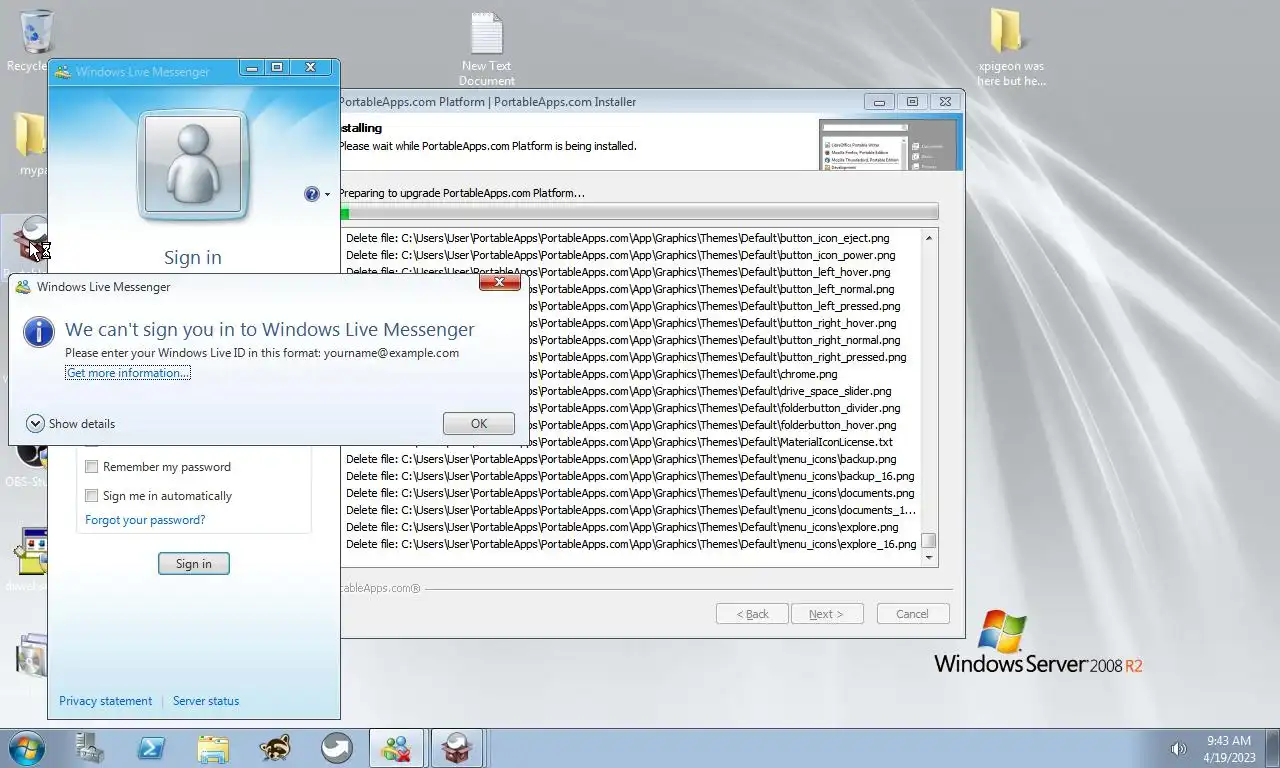Select log row ending 'backup_16.png'
The height and width of the screenshot is (768, 1280).
point(630,476)
